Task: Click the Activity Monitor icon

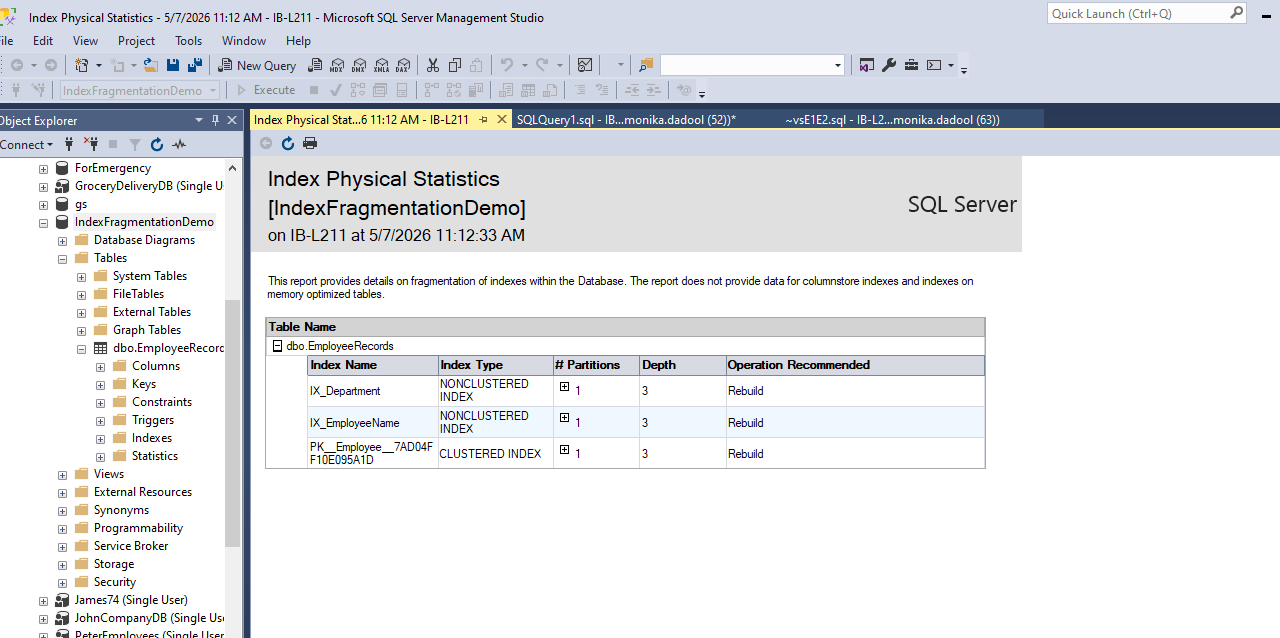Action: (586, 65)
